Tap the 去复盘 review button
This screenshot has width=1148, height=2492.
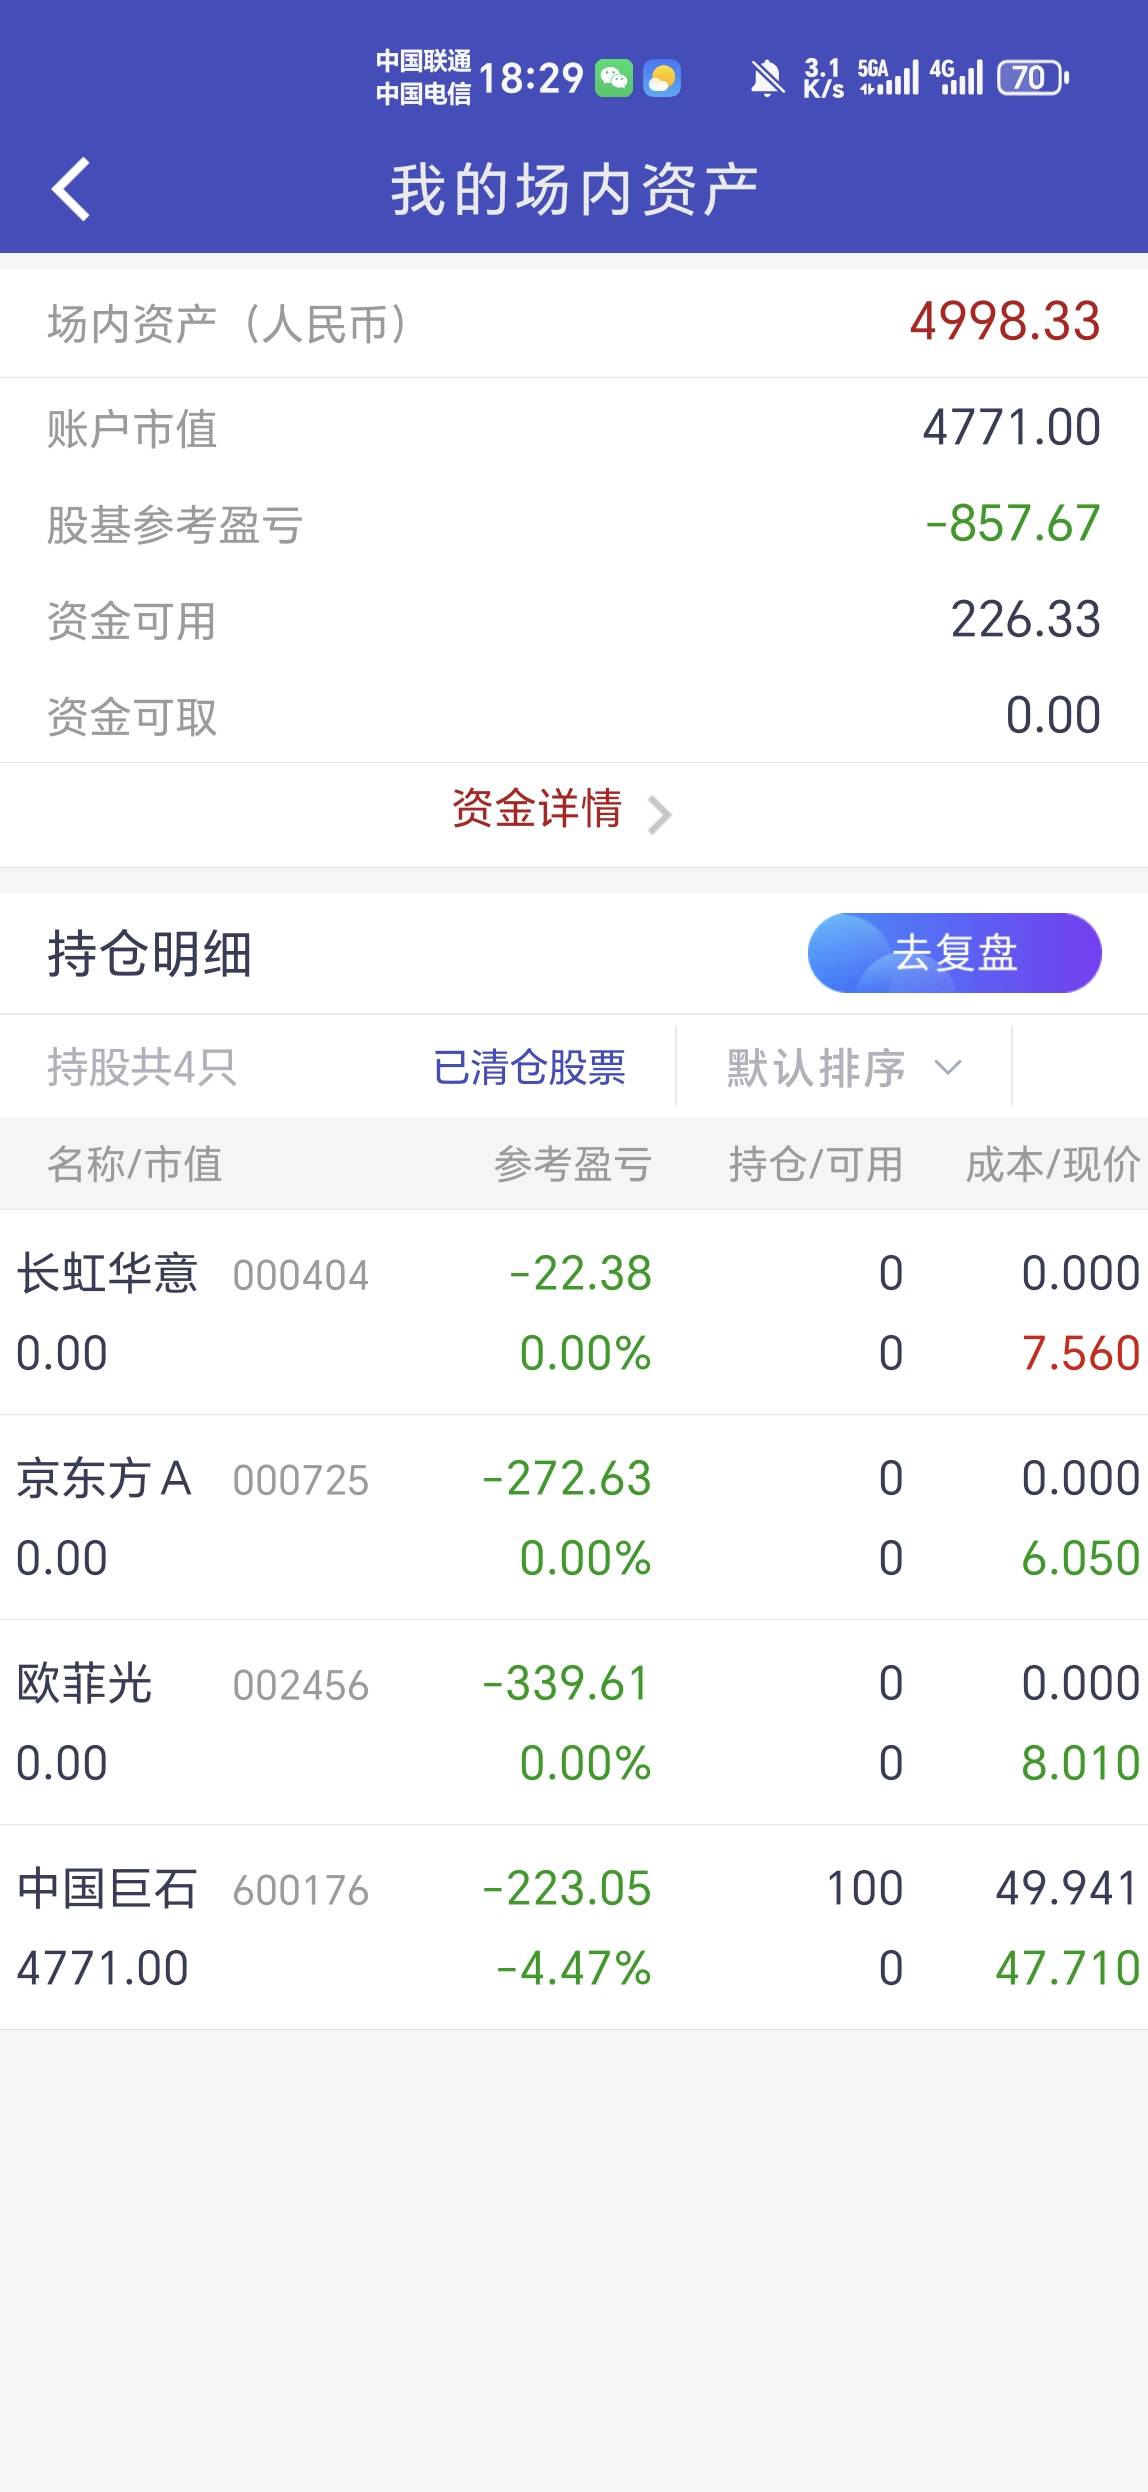coord(954,953)
